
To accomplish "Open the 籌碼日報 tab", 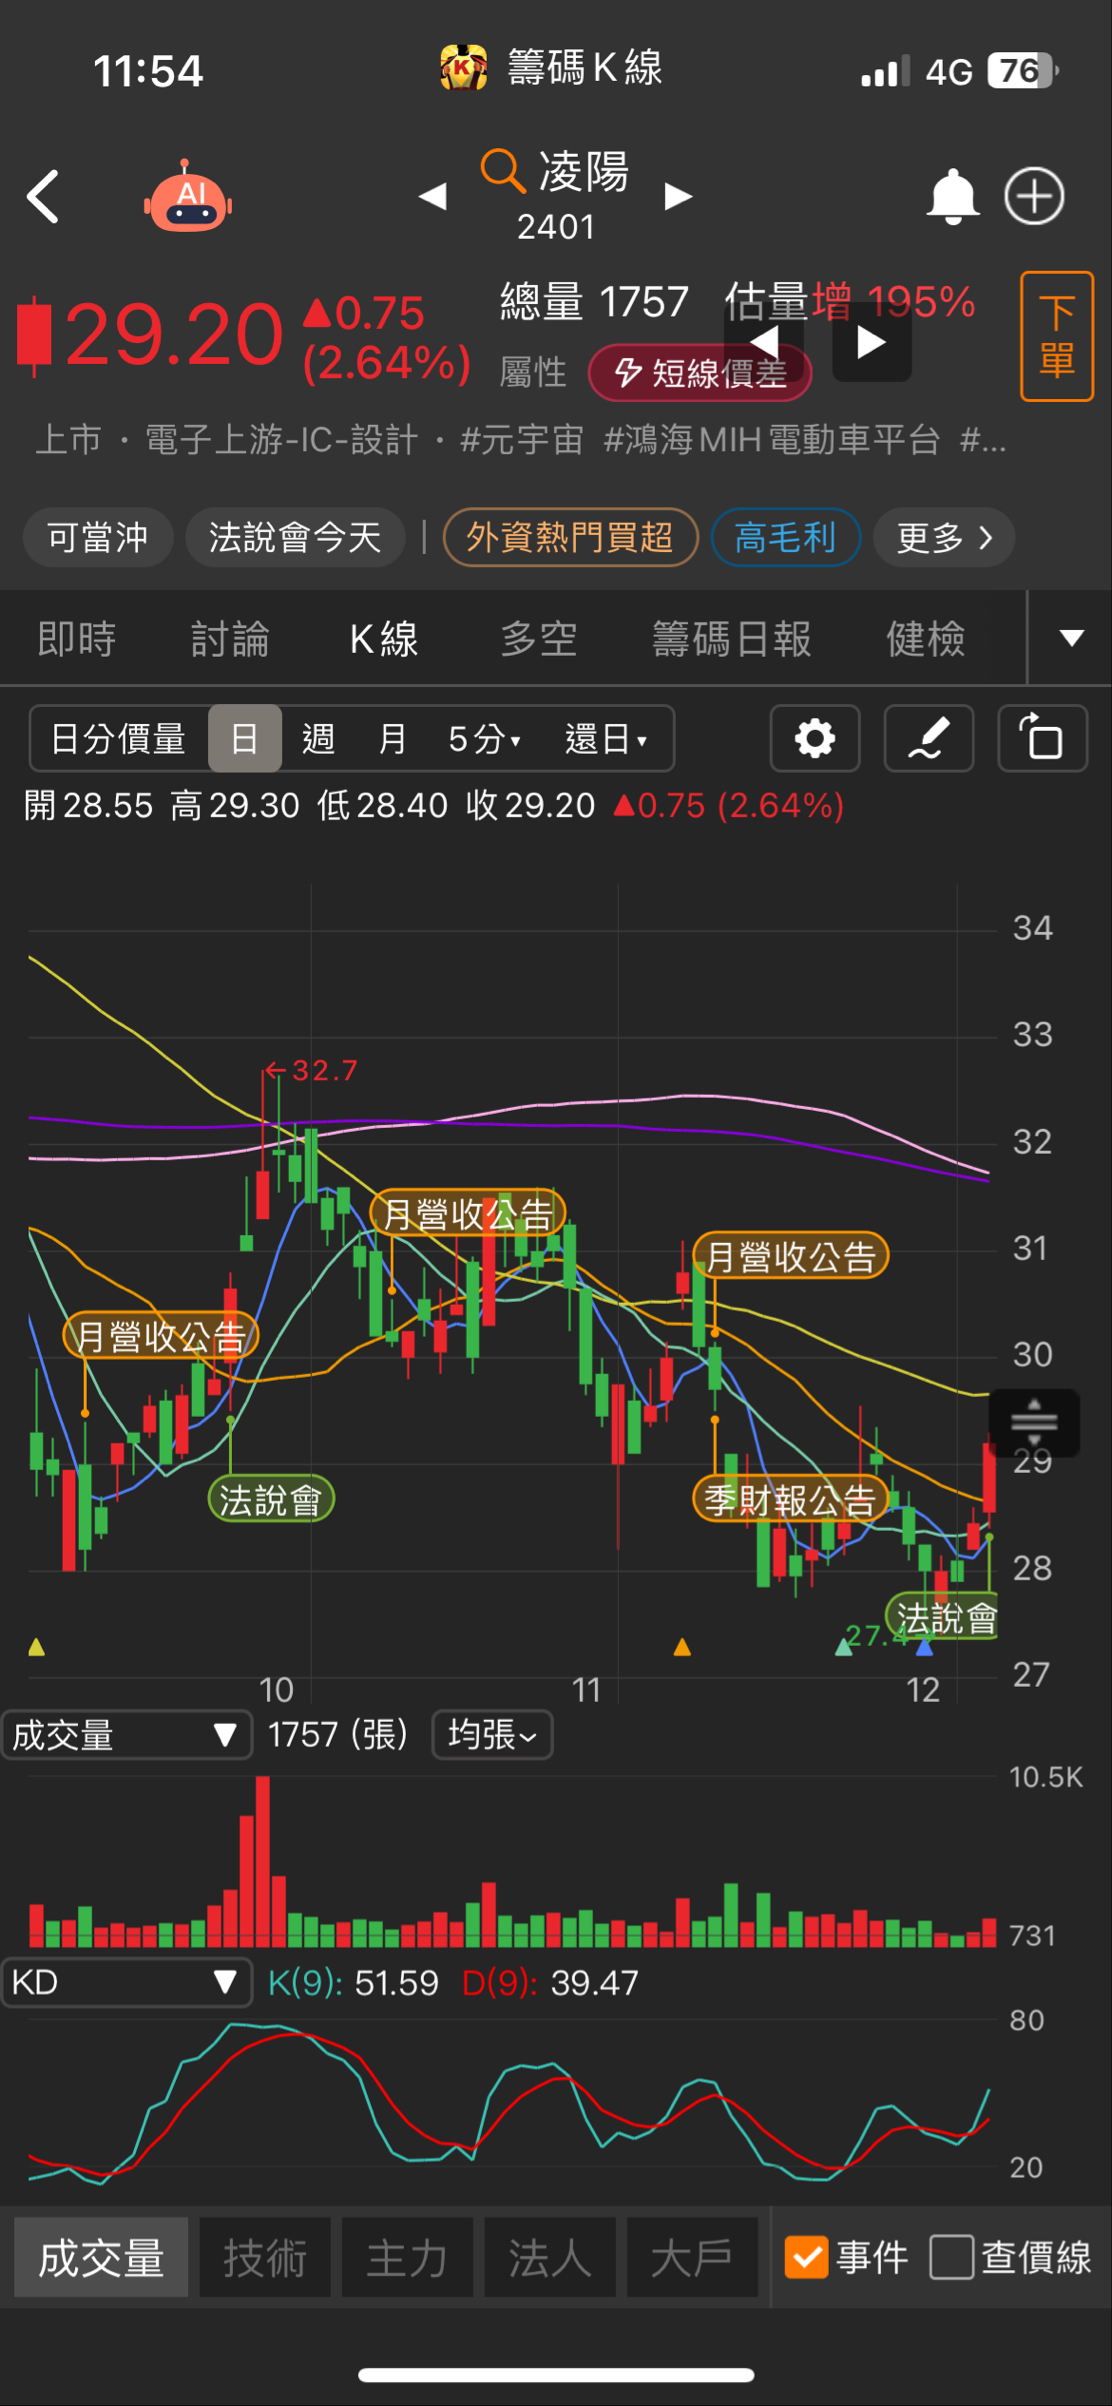I will click(x=732, y=639).
